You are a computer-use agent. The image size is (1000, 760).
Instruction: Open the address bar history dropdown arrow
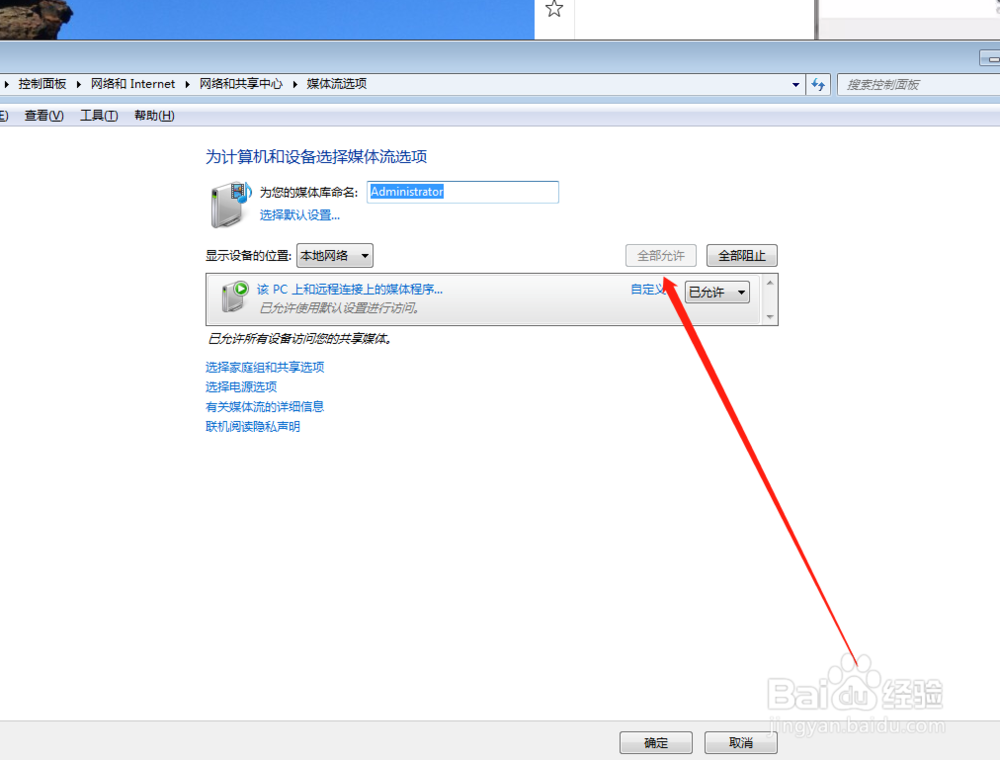pos(795,84)
